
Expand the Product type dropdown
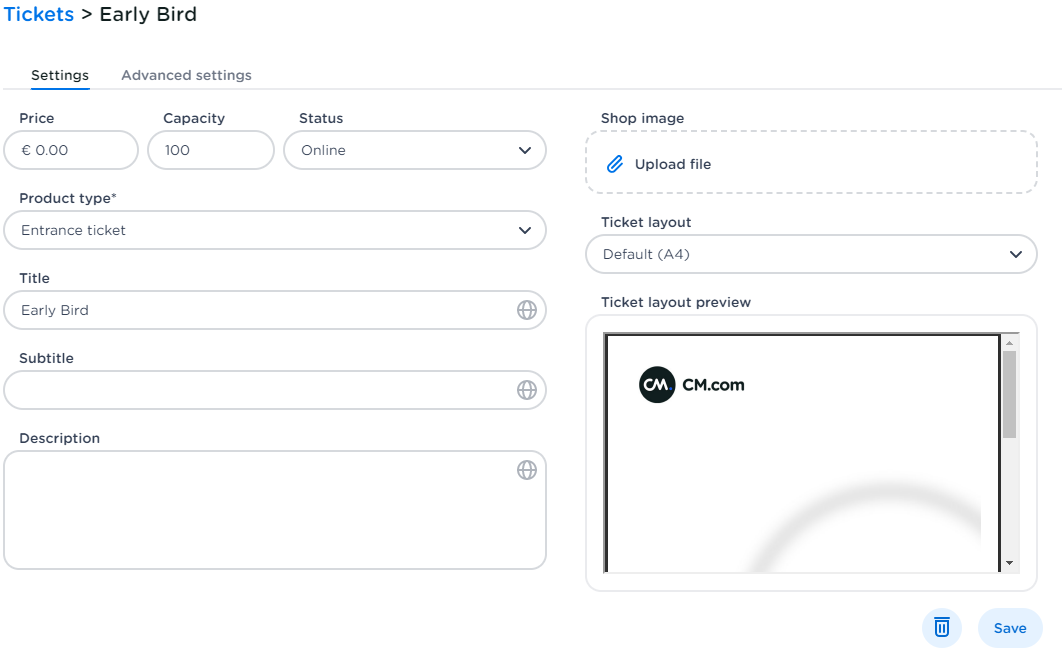click(x=275, y=230)
